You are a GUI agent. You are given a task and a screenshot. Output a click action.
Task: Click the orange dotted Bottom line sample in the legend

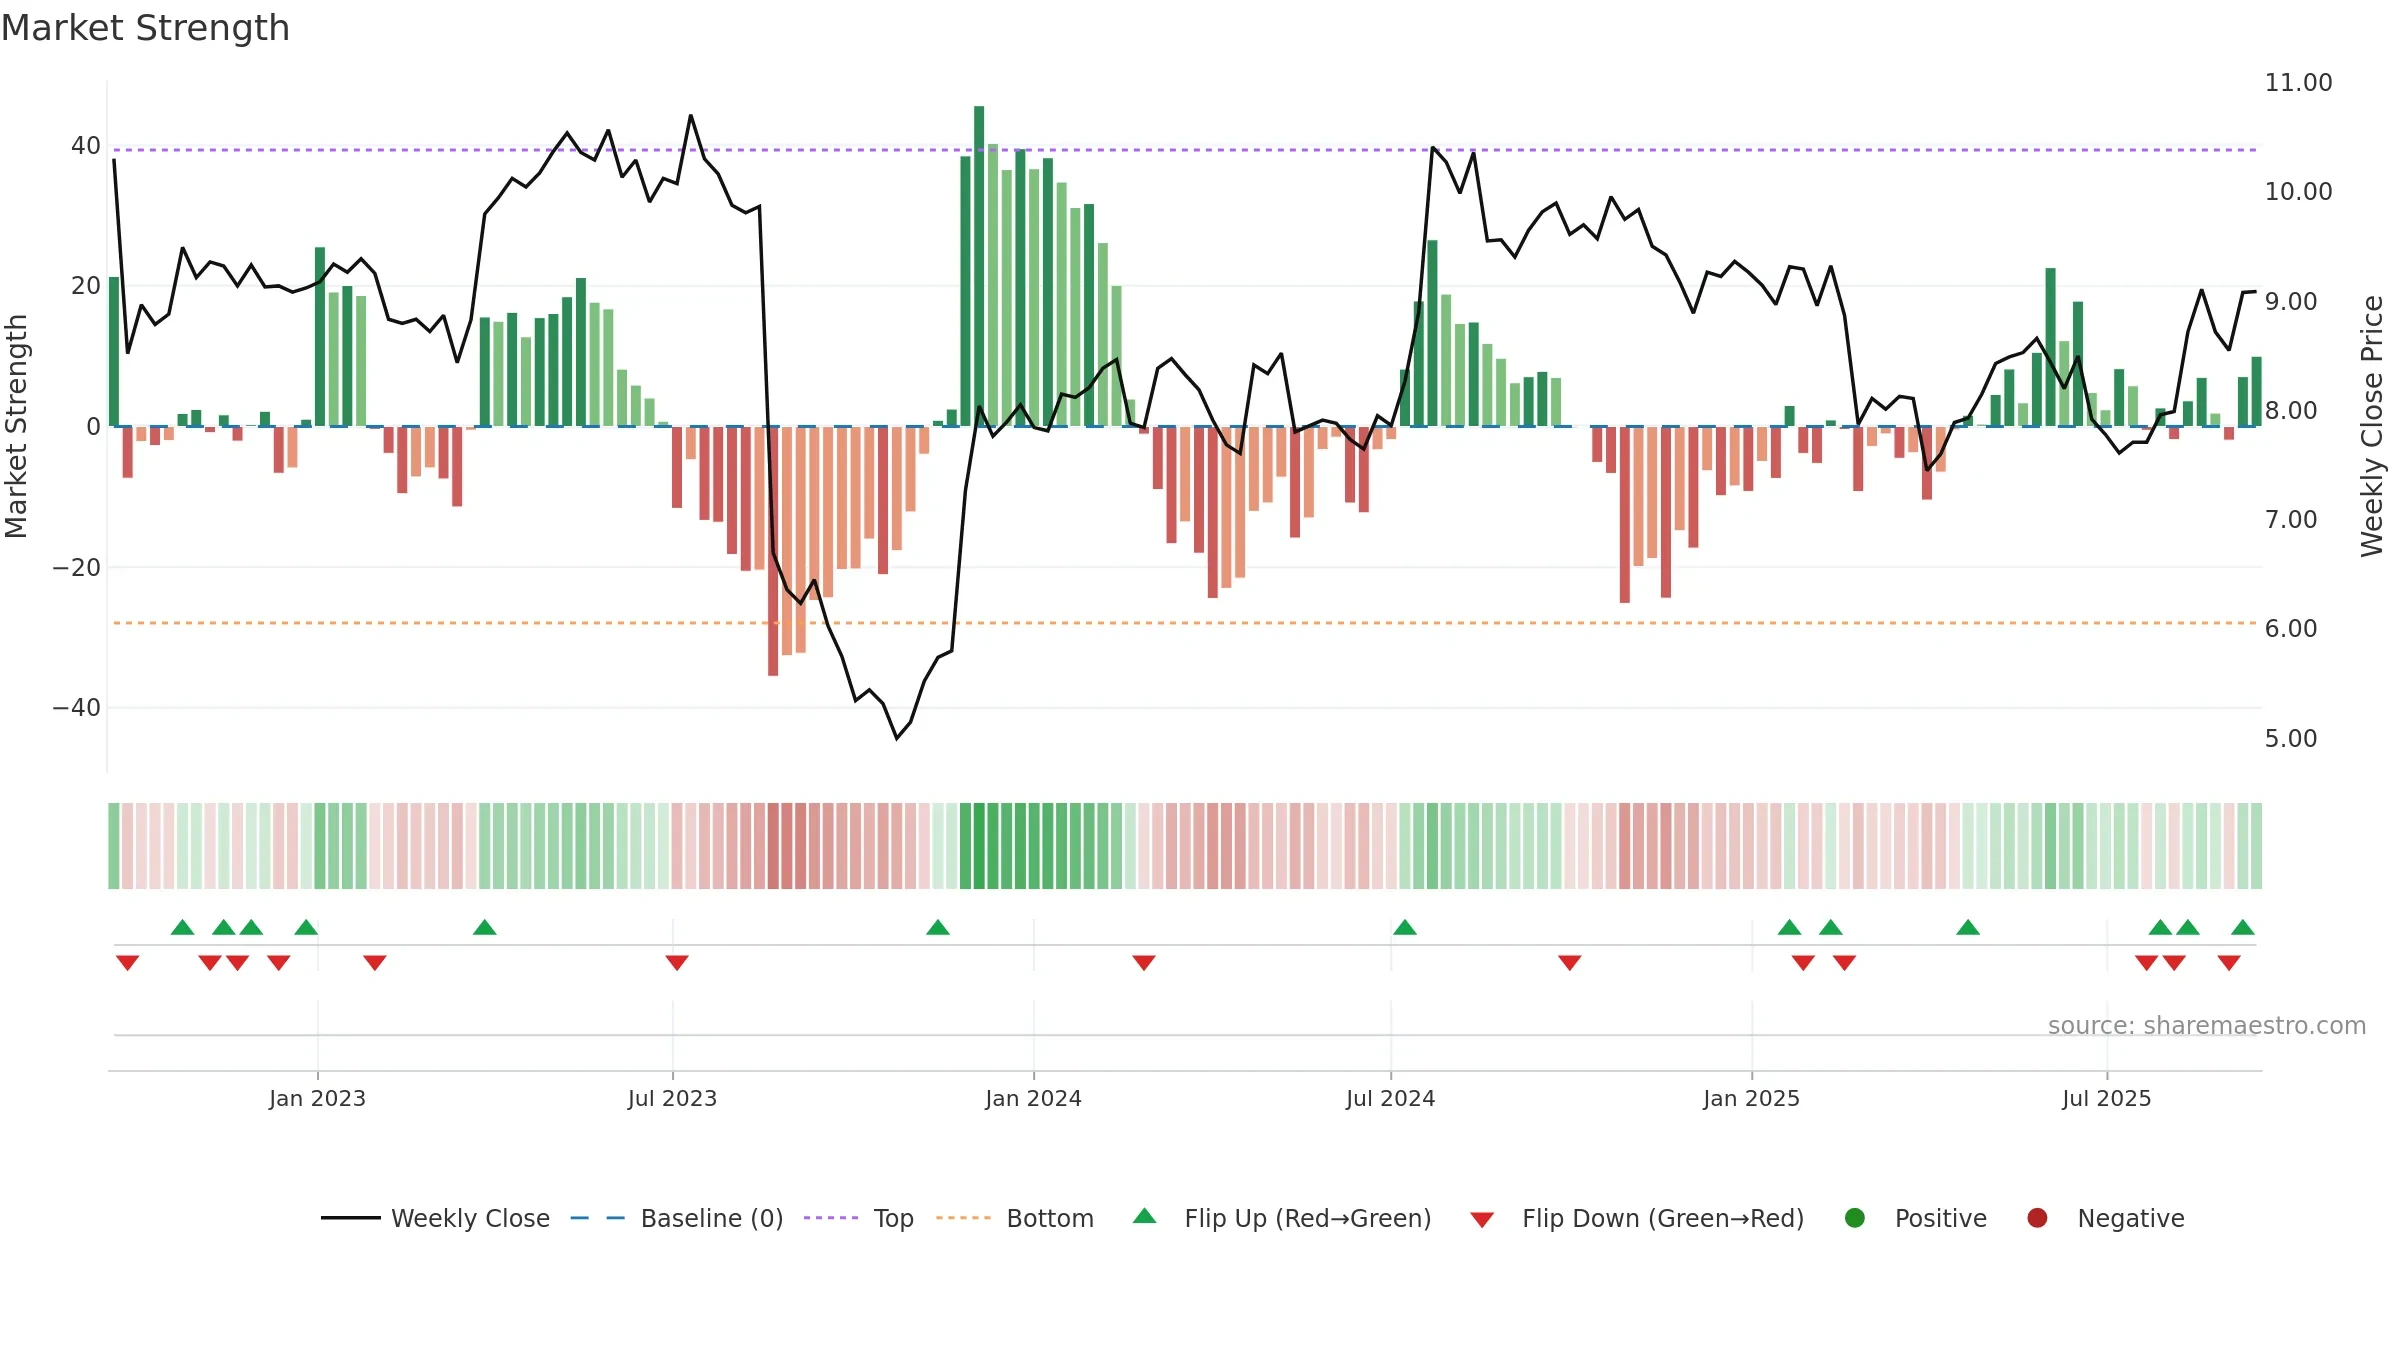tap(964, 1218)
